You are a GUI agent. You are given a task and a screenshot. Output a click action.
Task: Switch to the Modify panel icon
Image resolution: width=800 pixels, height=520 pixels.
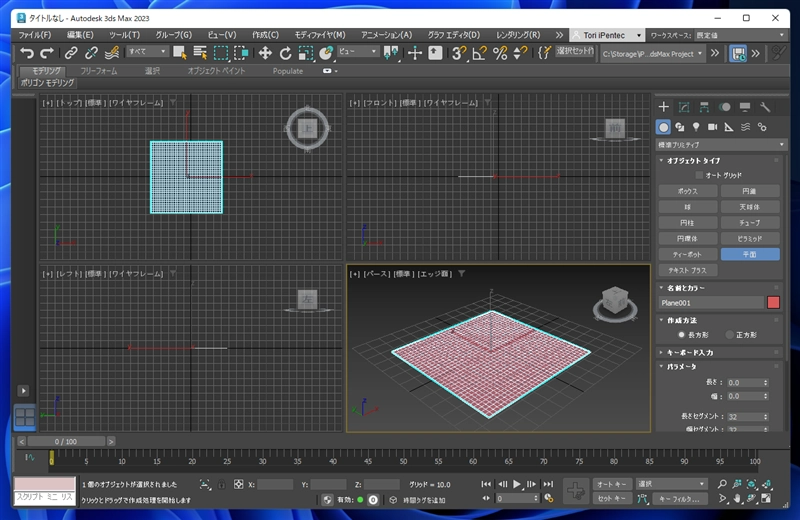(684, 107)
